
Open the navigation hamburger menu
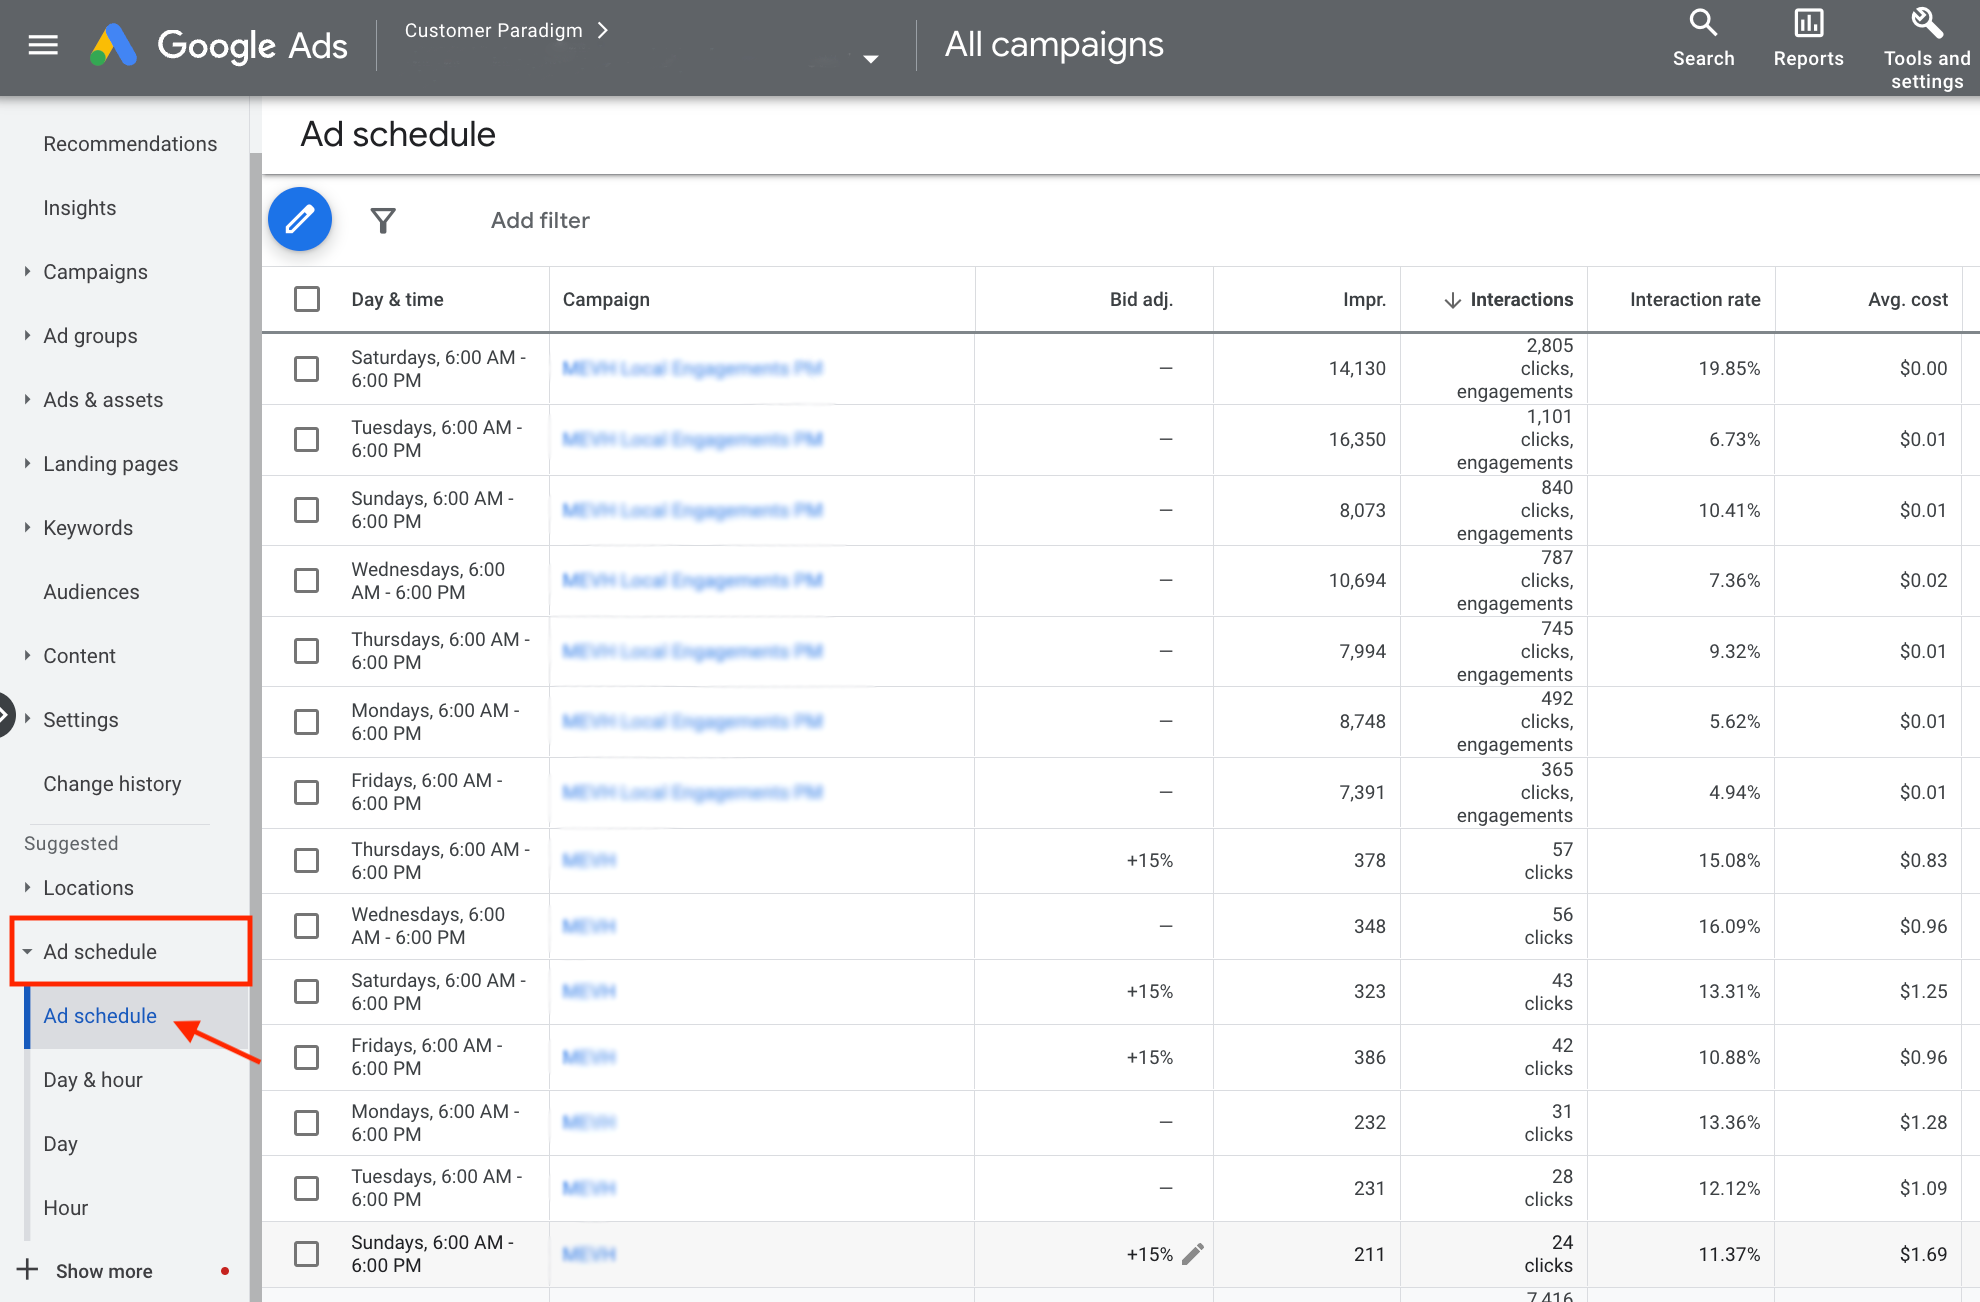click(42, 44)
